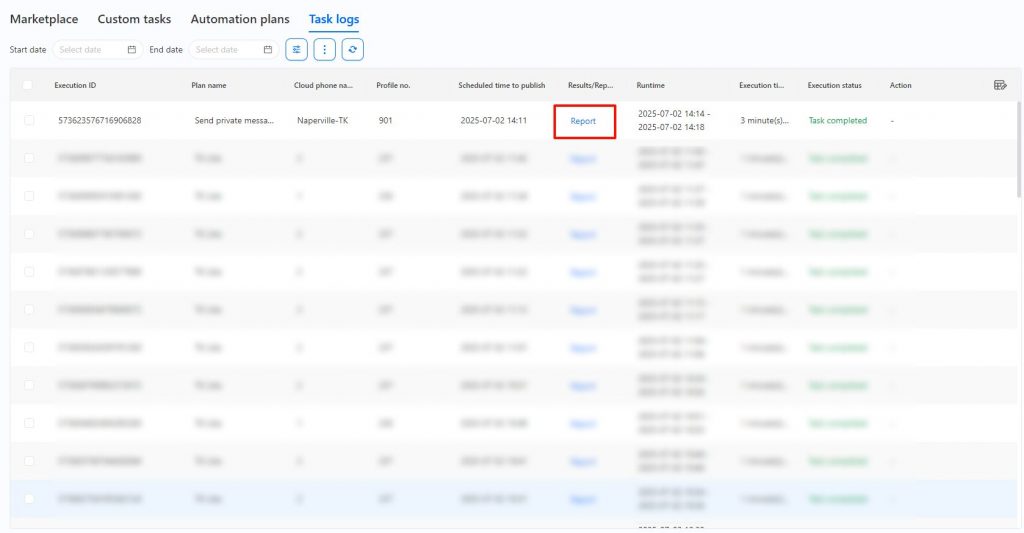Open the Marketplace tab
The image size is (1024, 533).
44,19
